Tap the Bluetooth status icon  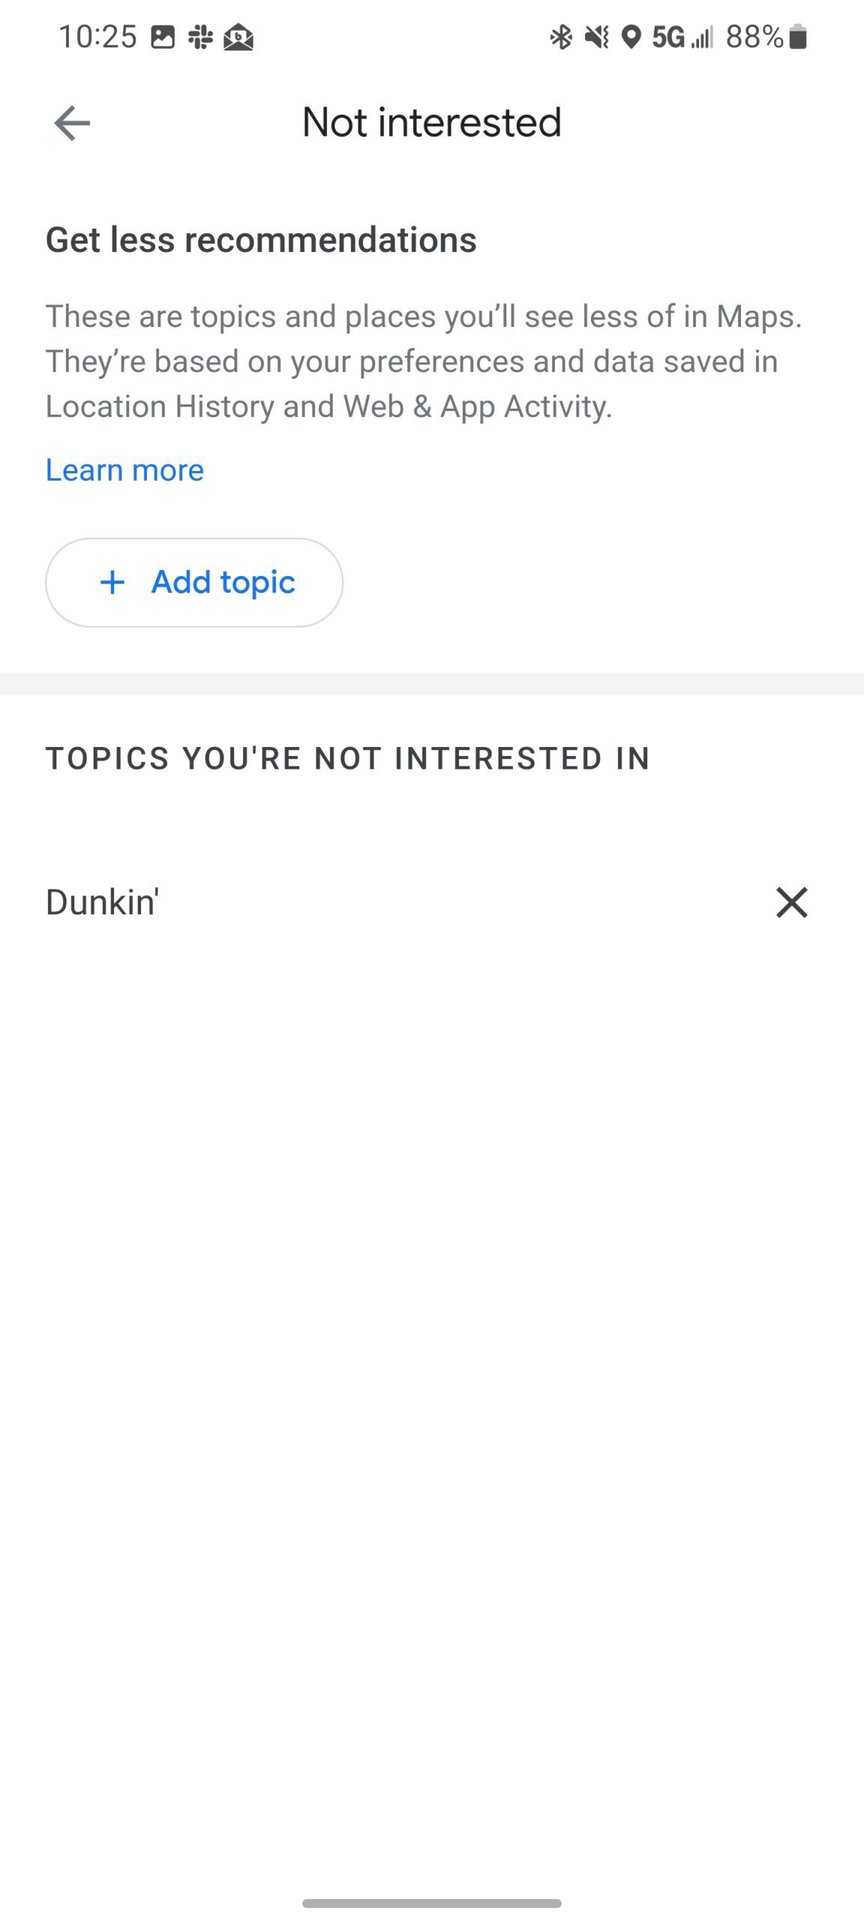(561, 38)
